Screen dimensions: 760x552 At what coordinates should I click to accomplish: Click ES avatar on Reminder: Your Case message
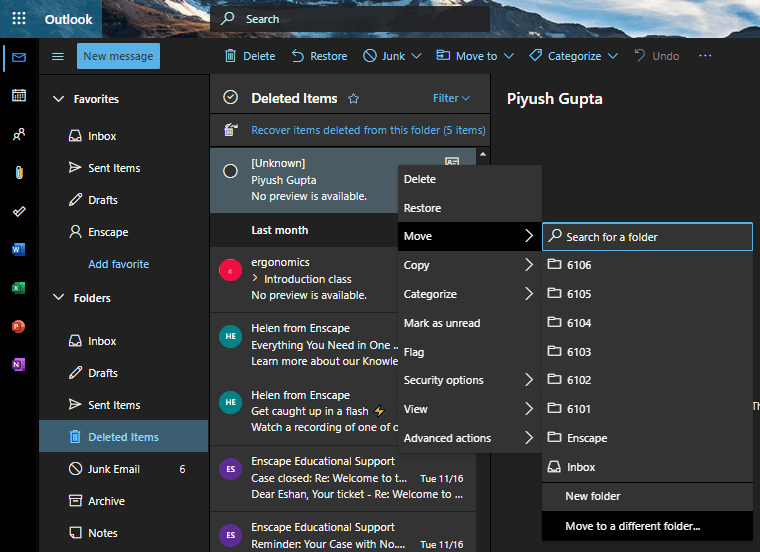point(230,535)
